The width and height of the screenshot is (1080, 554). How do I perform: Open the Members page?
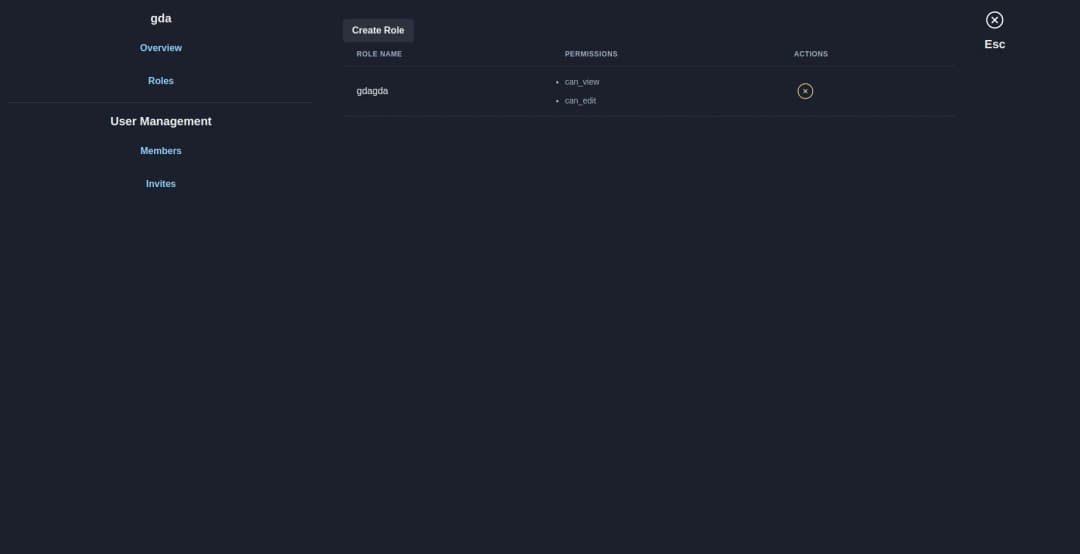tap(160, 151)
